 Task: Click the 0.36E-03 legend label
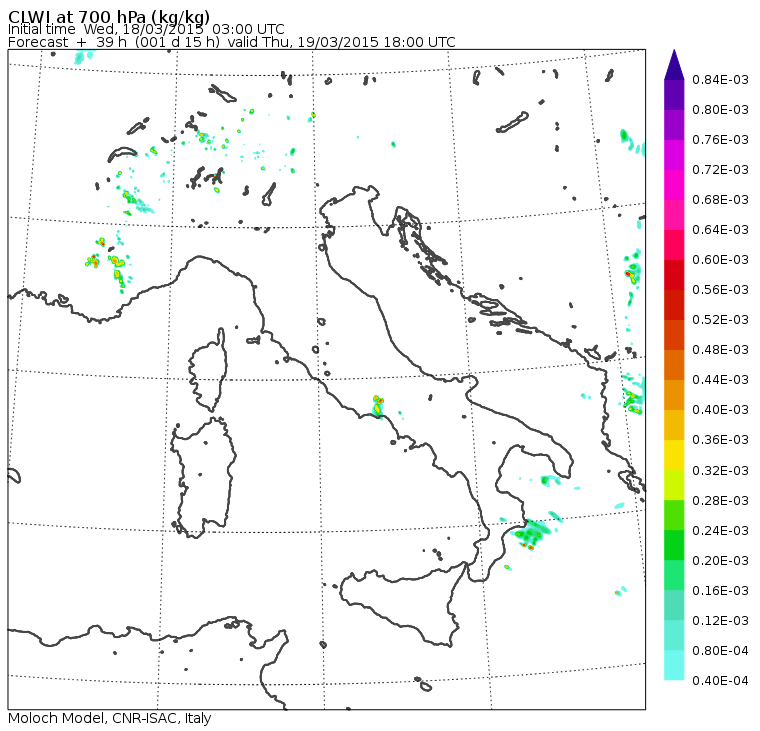(720, 440)
